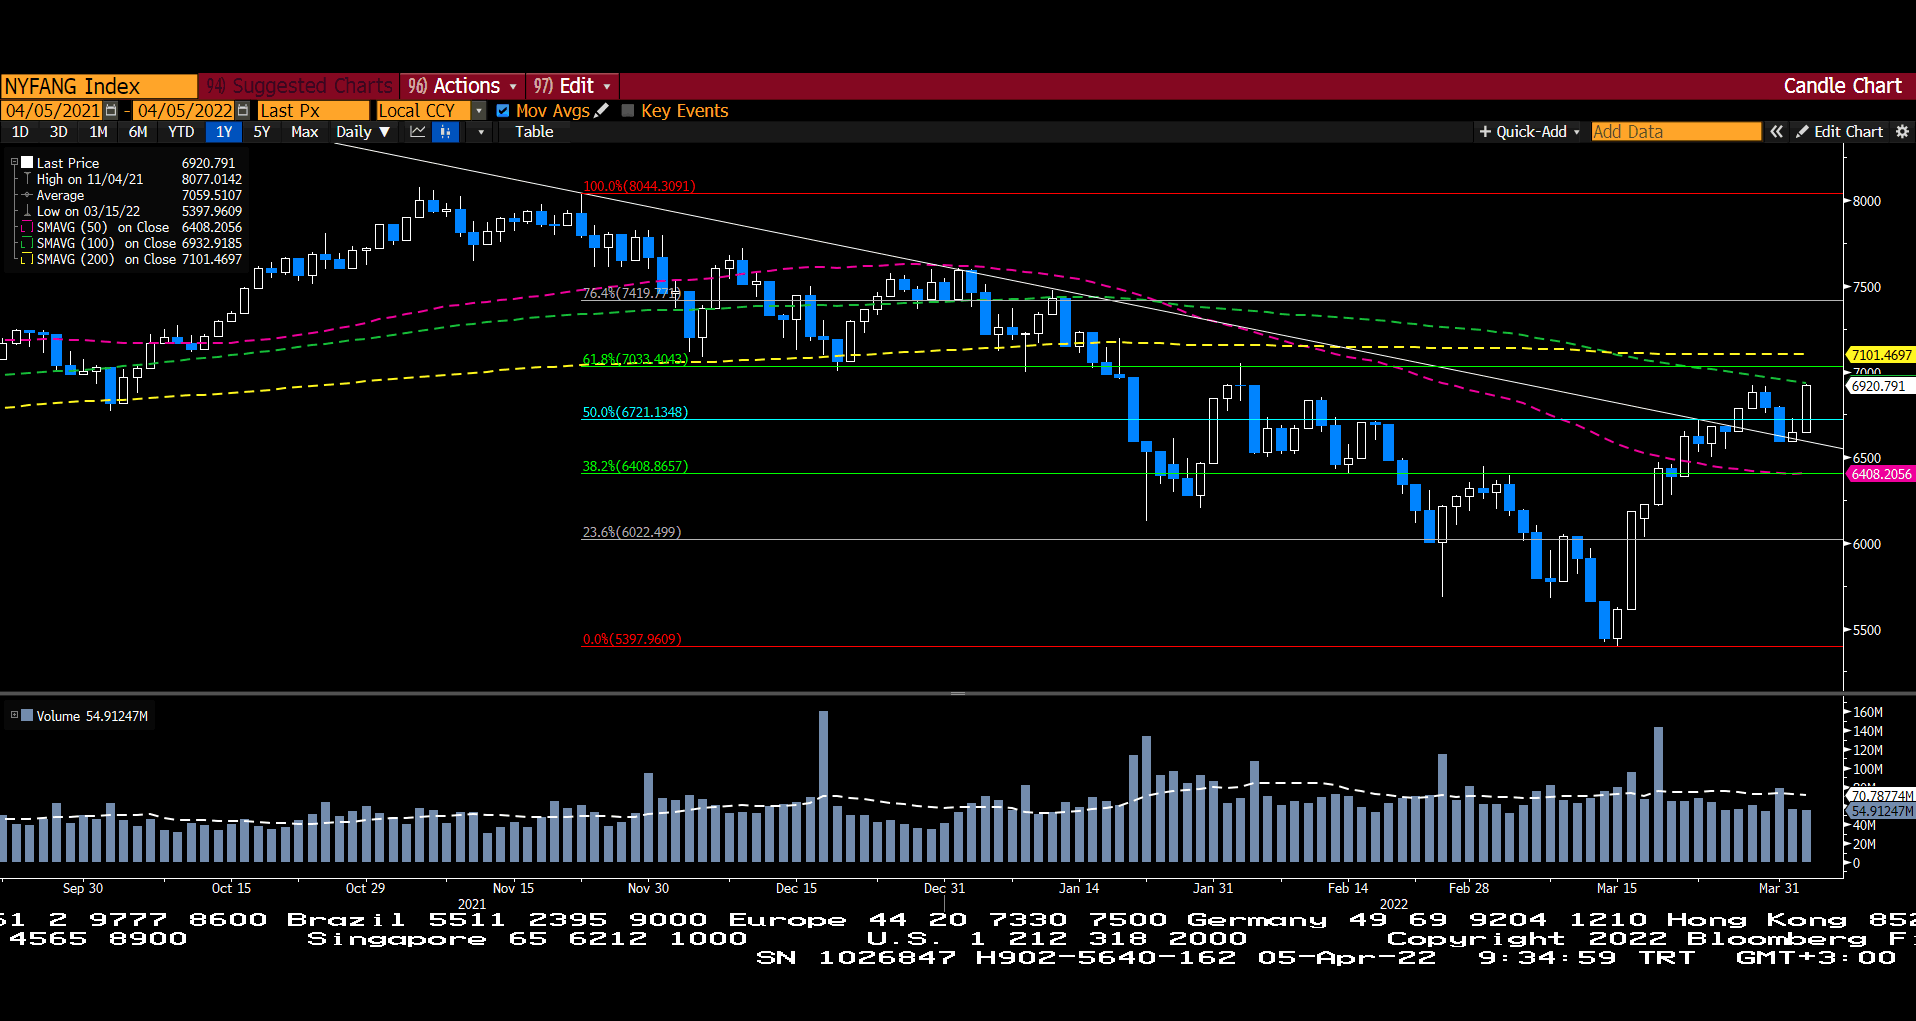This screenshot has height=1021, width=1916.
Task: Select the 0.0%(5397.9609) Fibonacci label
Action: click(x=632, y=639)
